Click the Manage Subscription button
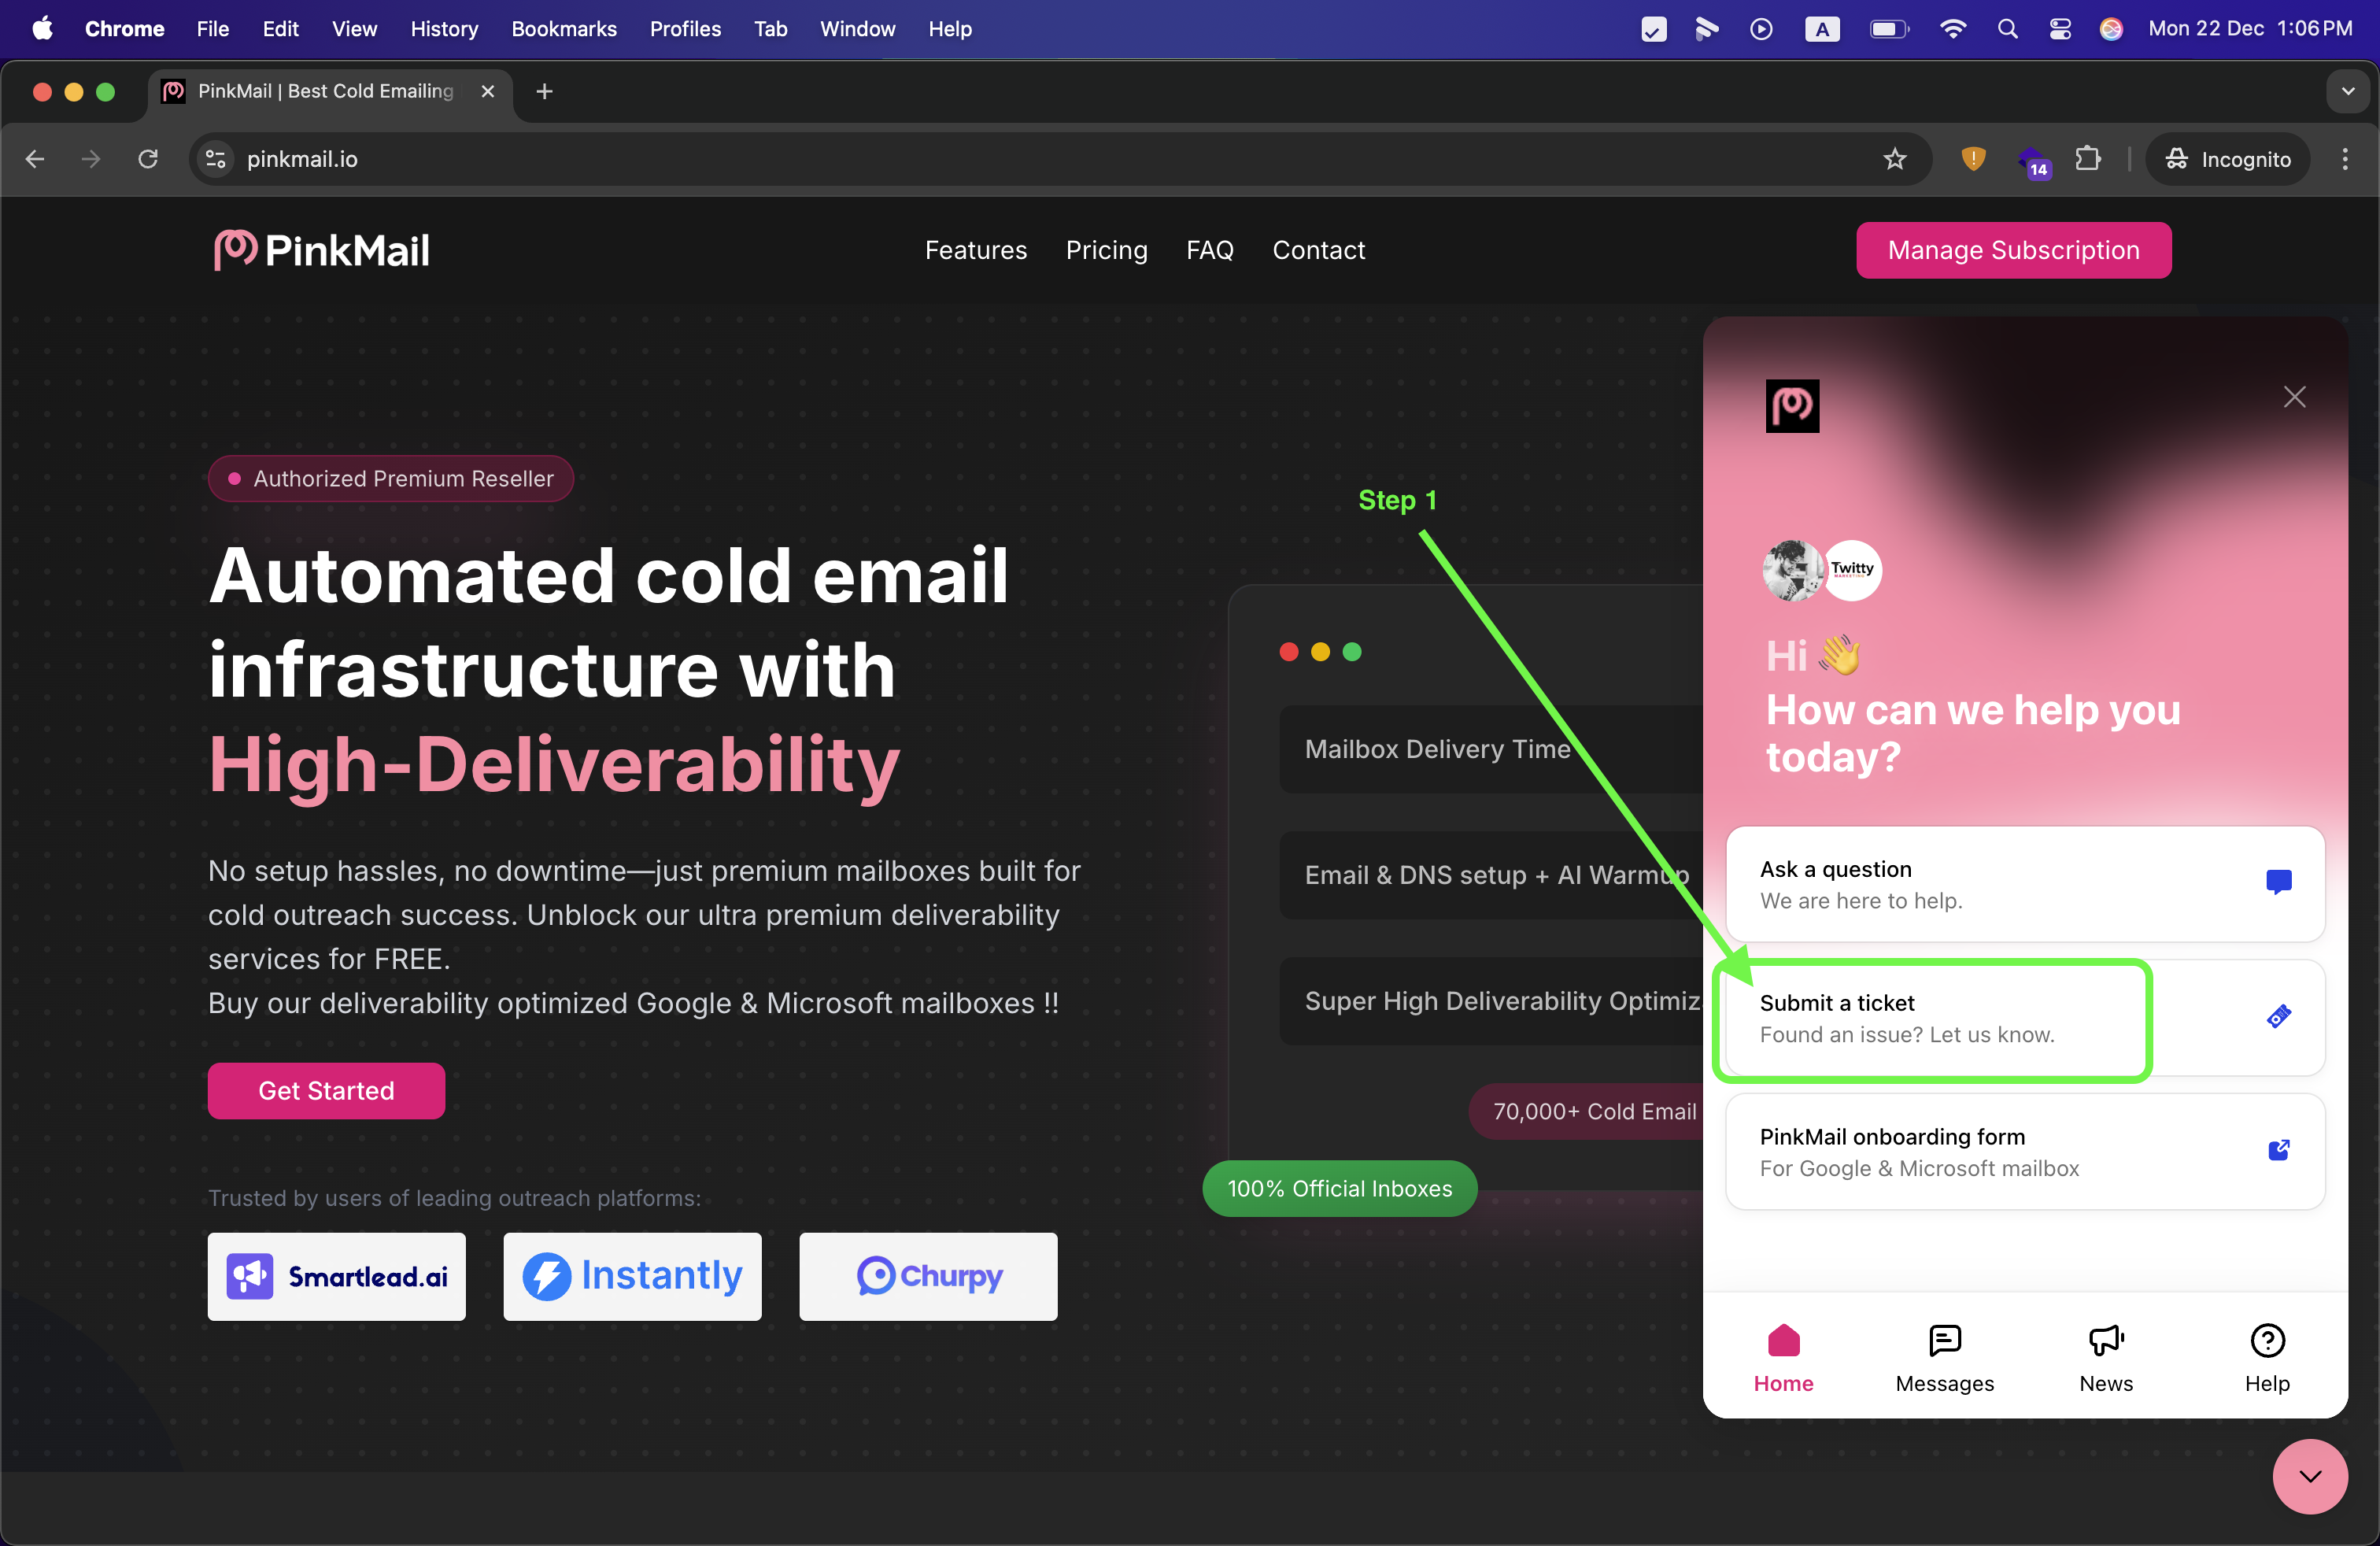This screenshot has height=1546, width=2380. (x=2013, y=250)
